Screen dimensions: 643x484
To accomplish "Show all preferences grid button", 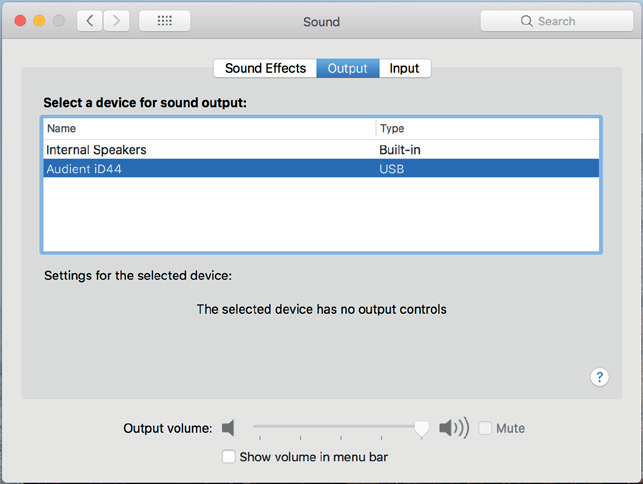I will tap(164, 21).
